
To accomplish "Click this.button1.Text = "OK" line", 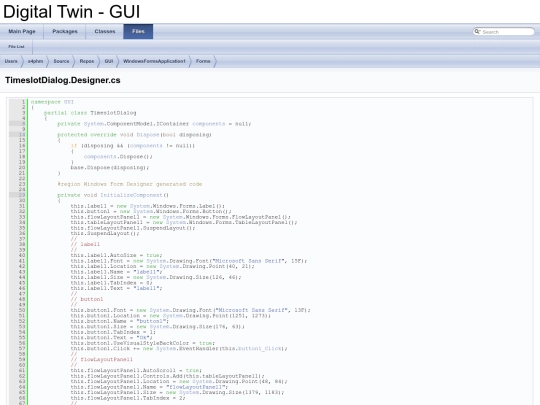I will click(x=111, y=338).
